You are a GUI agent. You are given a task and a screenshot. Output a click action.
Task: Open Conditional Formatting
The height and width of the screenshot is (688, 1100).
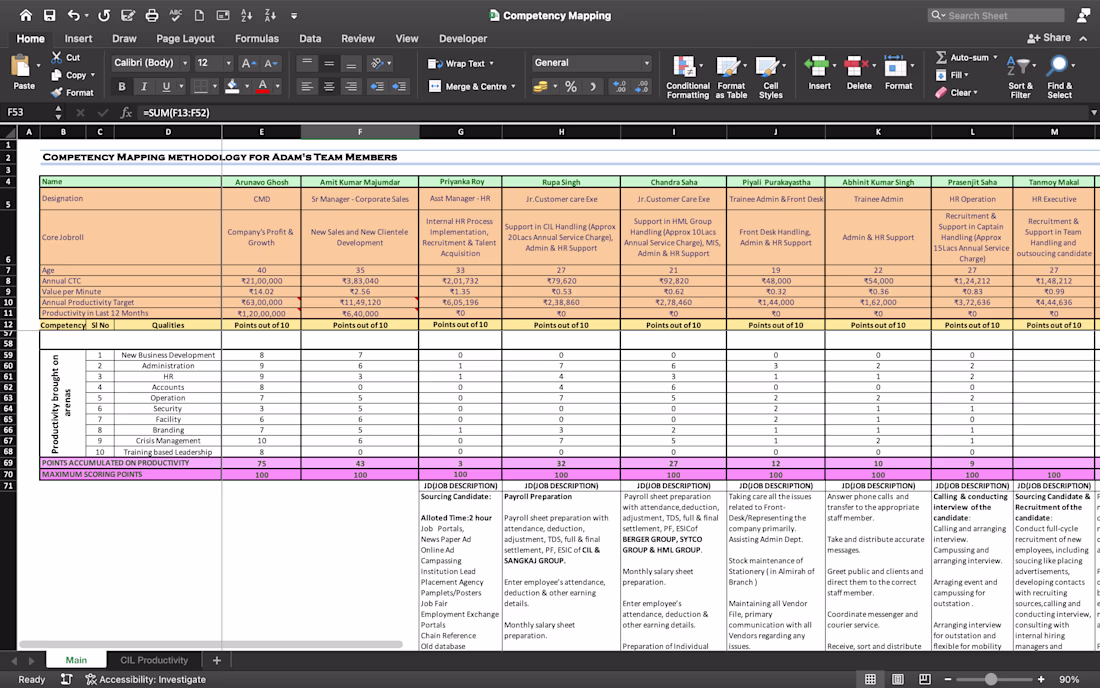coord(688,77)
